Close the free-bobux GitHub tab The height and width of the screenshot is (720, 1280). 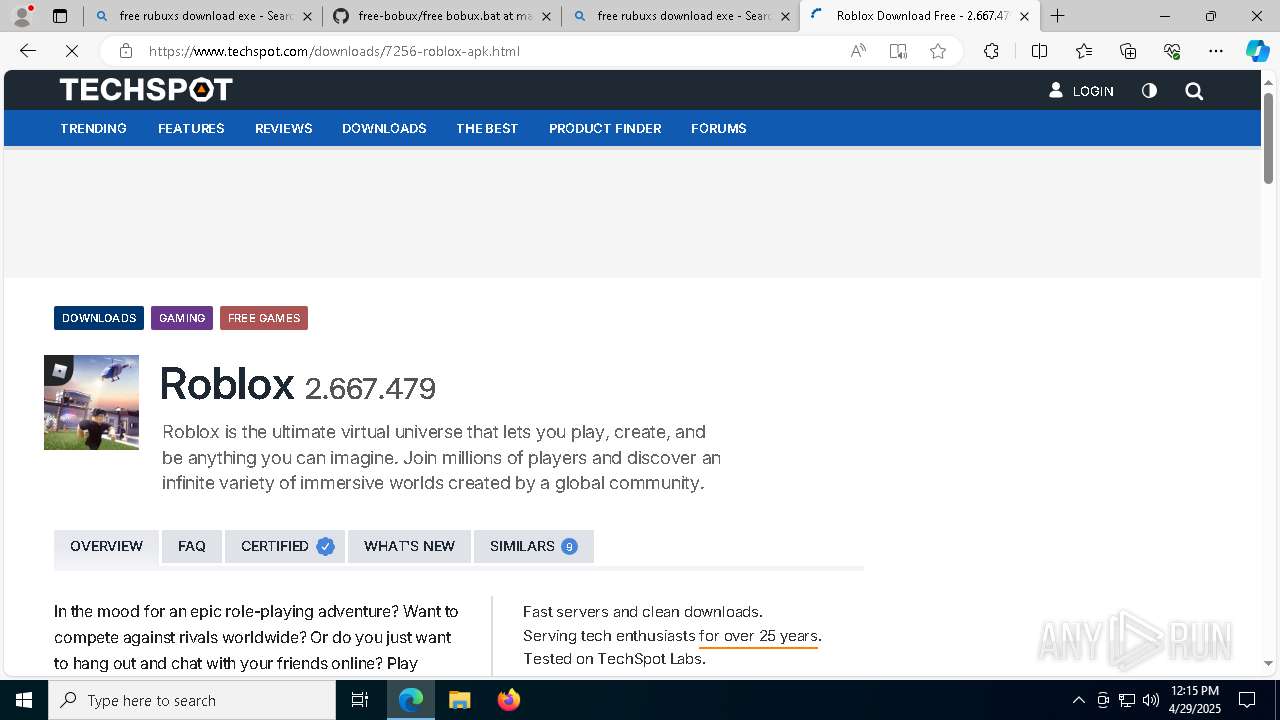(x=546, y=16)
